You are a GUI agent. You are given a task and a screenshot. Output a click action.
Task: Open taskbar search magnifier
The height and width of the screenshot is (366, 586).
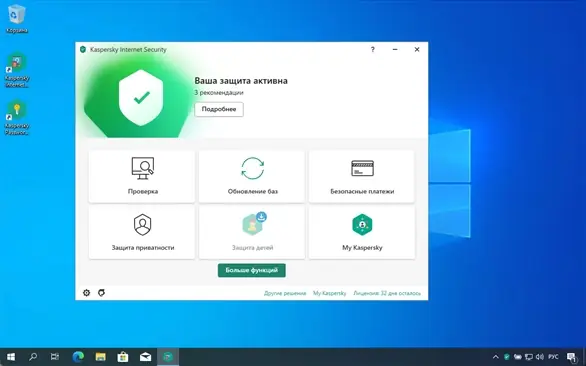[x=33, y=357]
